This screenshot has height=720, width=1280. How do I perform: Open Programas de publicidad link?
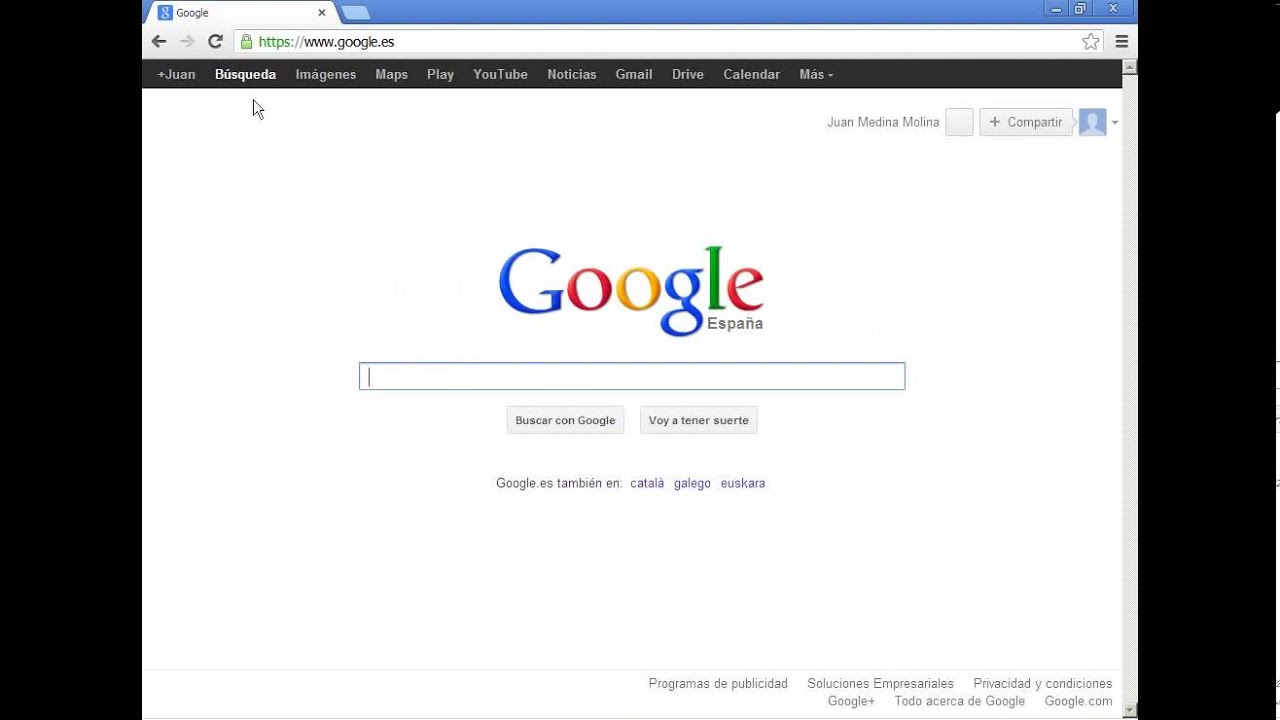pyautogui.click(x=718, y=684)
